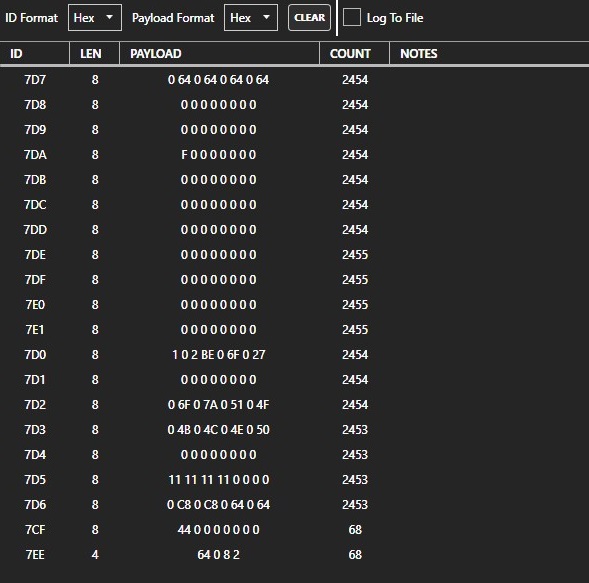
Task: Select the row with ID 7D2
Action: click(x=294, y=405)
